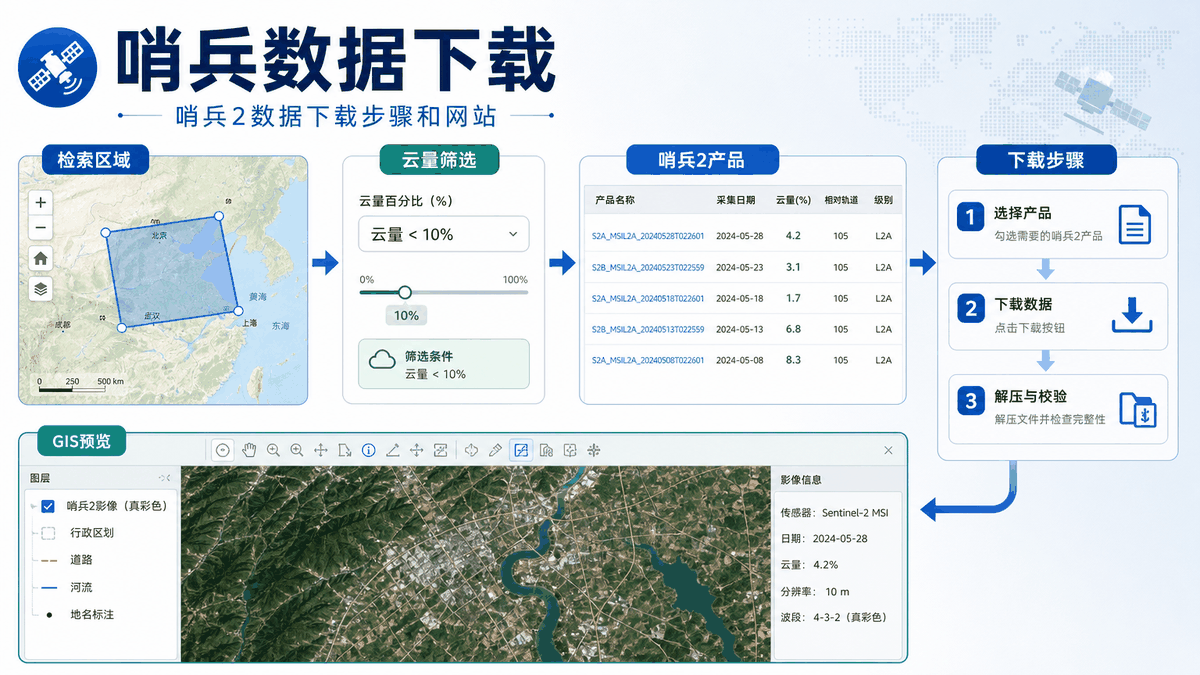The image size is (1200, 675).
Task: Select the 下载步骤 tab label
Action: pyautogui.click(x=1046, y=159)
